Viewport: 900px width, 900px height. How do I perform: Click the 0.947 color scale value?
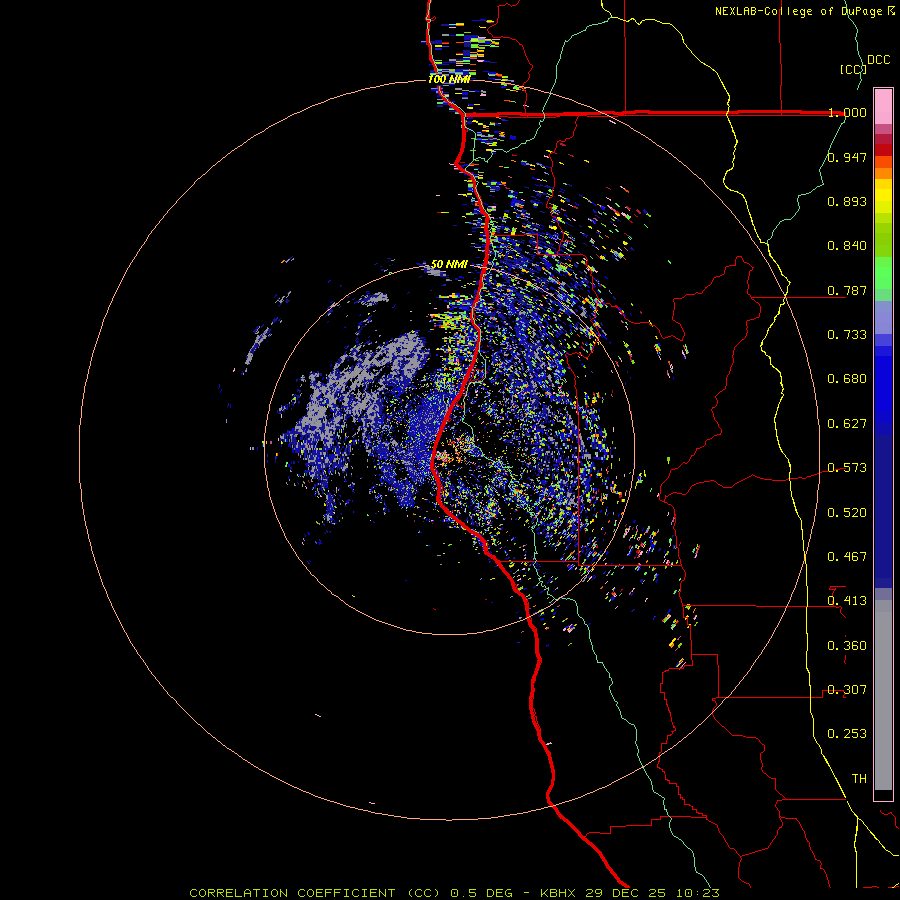[x=847, y=157]
